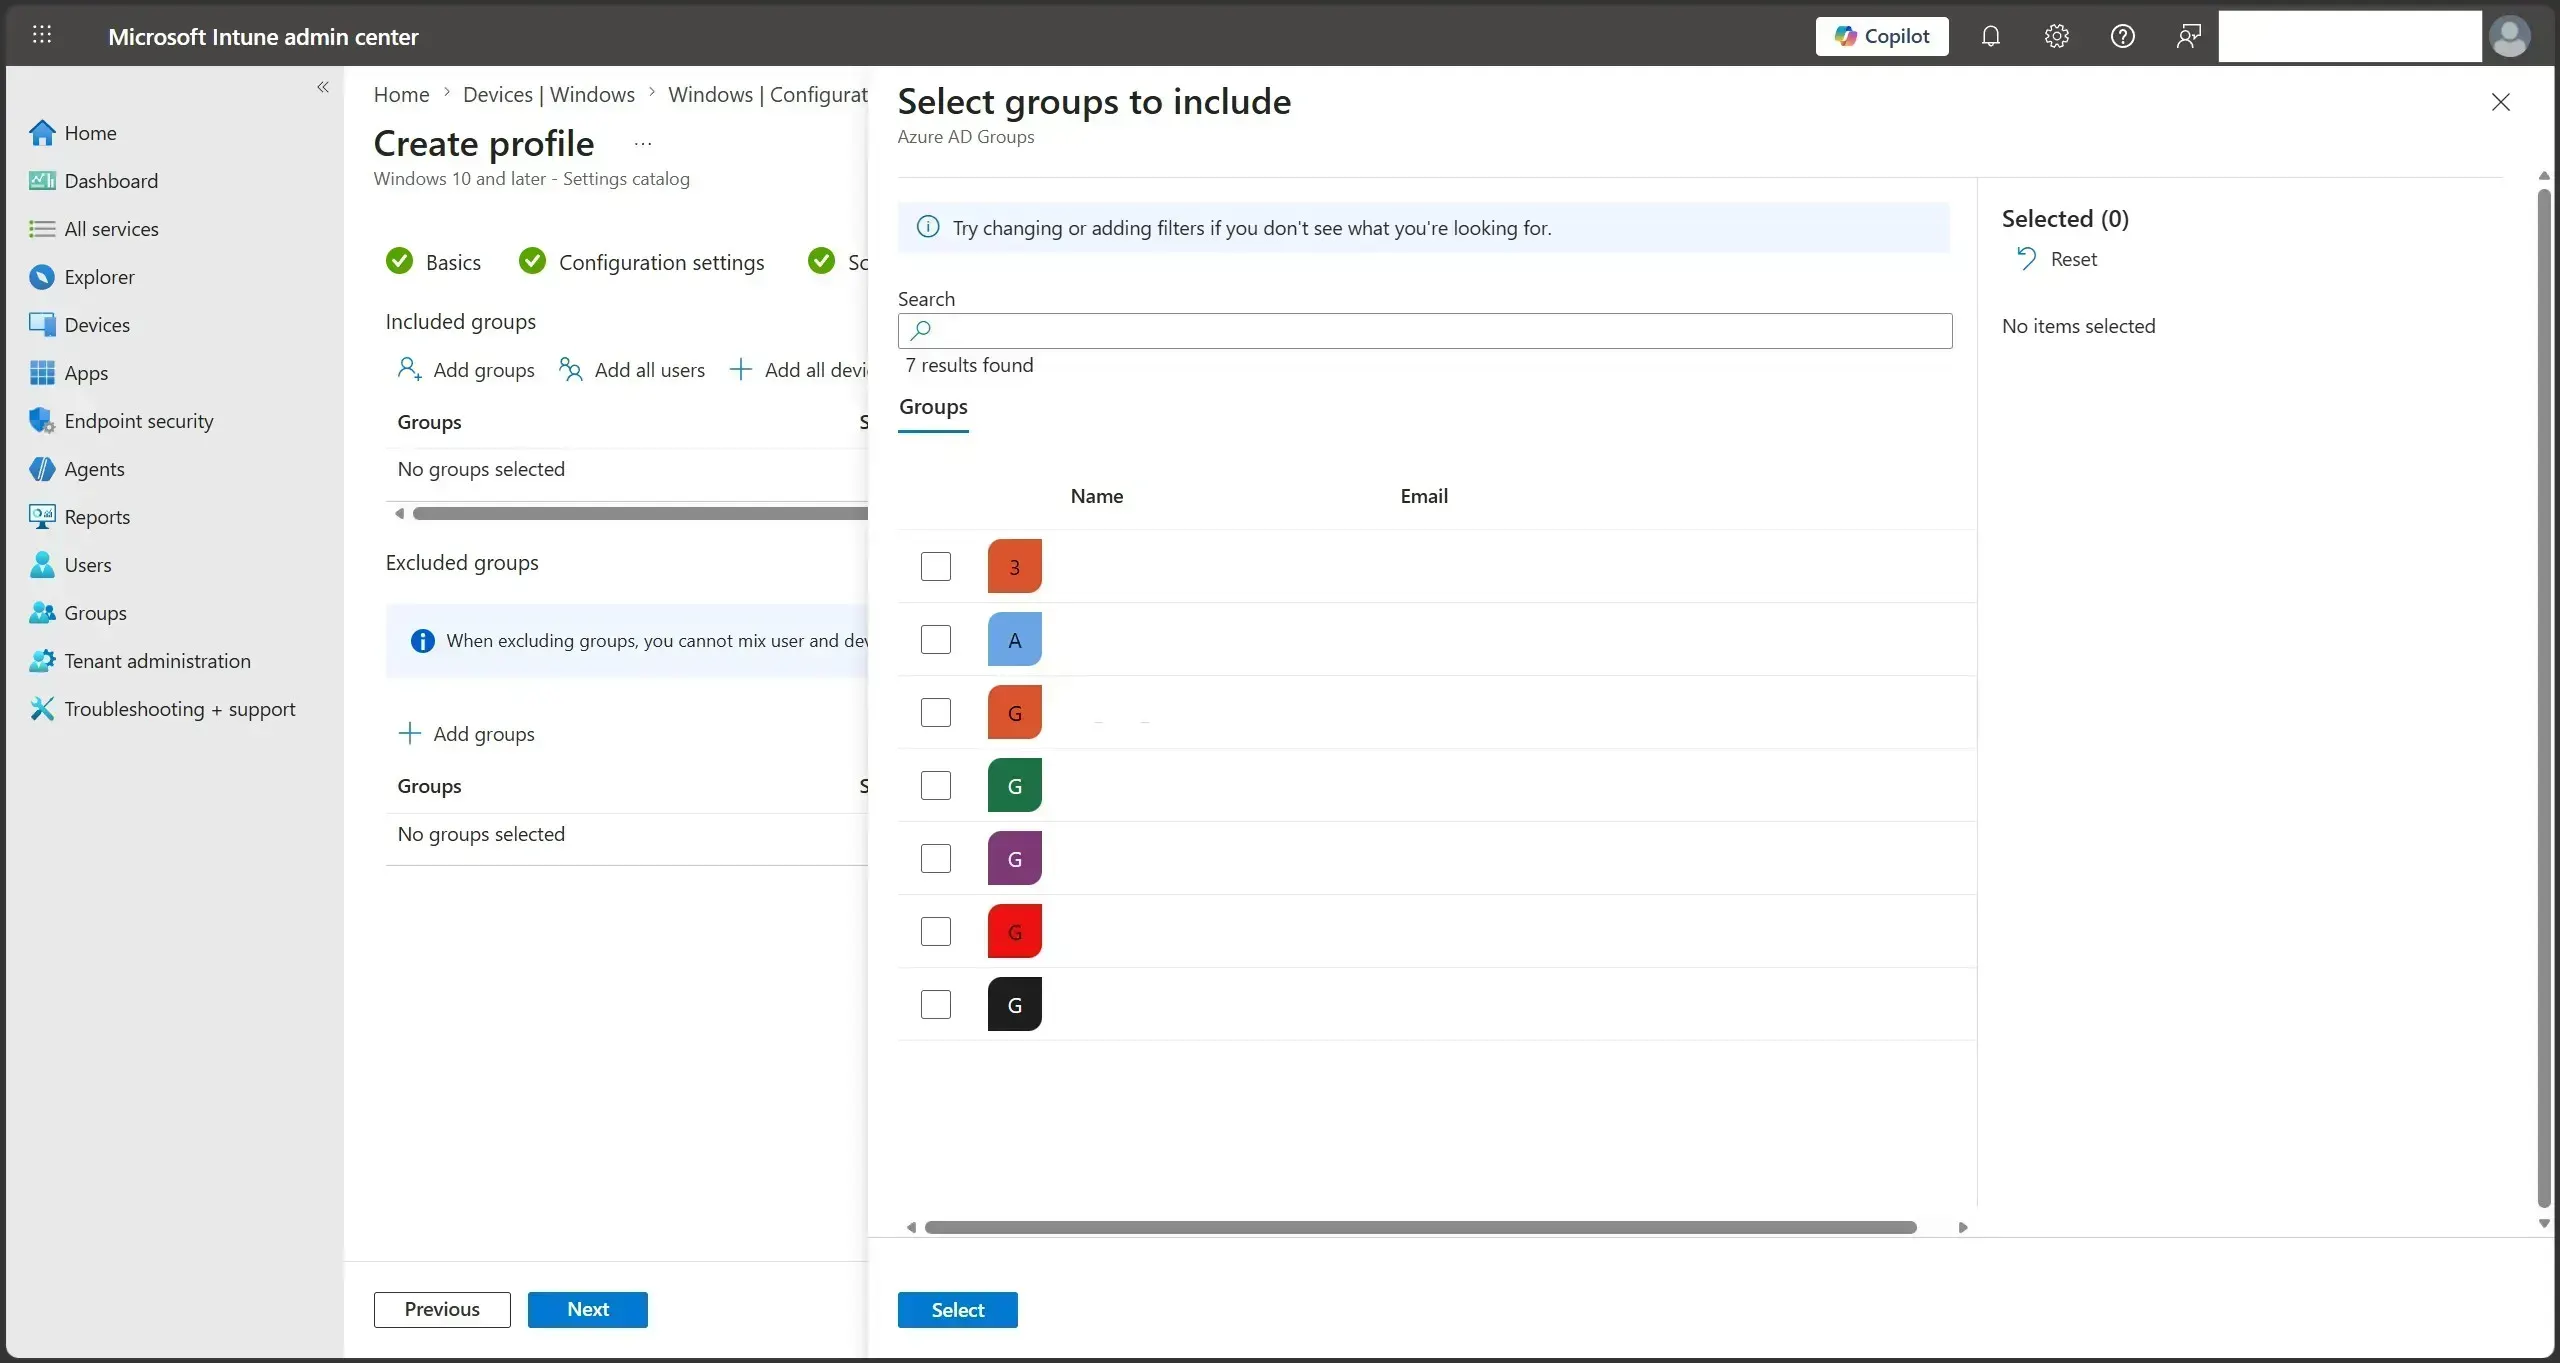Open the settings gear icon
The image size is (2560, 1363).
tap(2057, 36)
